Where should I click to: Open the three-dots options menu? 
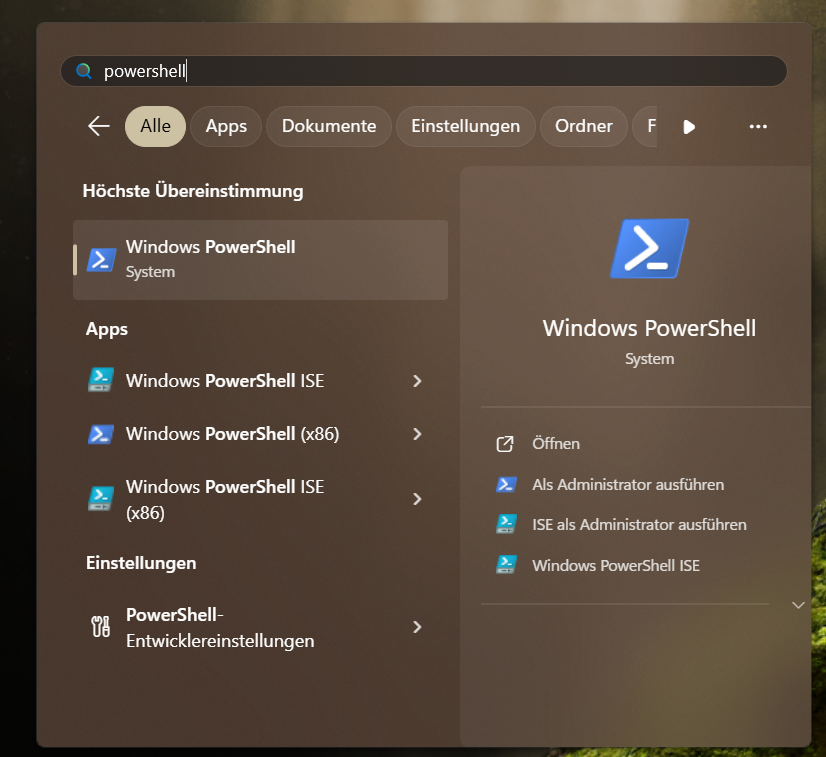pyautogui.click(x=758, y=126)
